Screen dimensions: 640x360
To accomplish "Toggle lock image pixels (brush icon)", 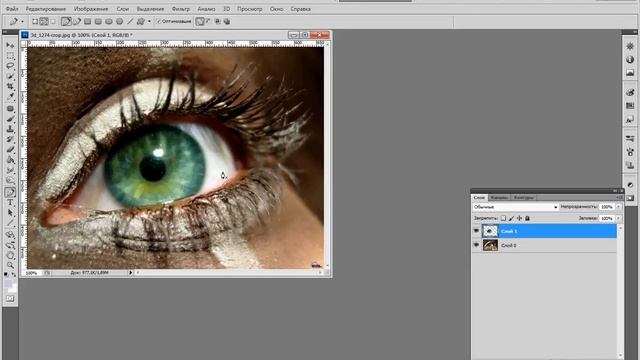I will (x=511, y=218).
